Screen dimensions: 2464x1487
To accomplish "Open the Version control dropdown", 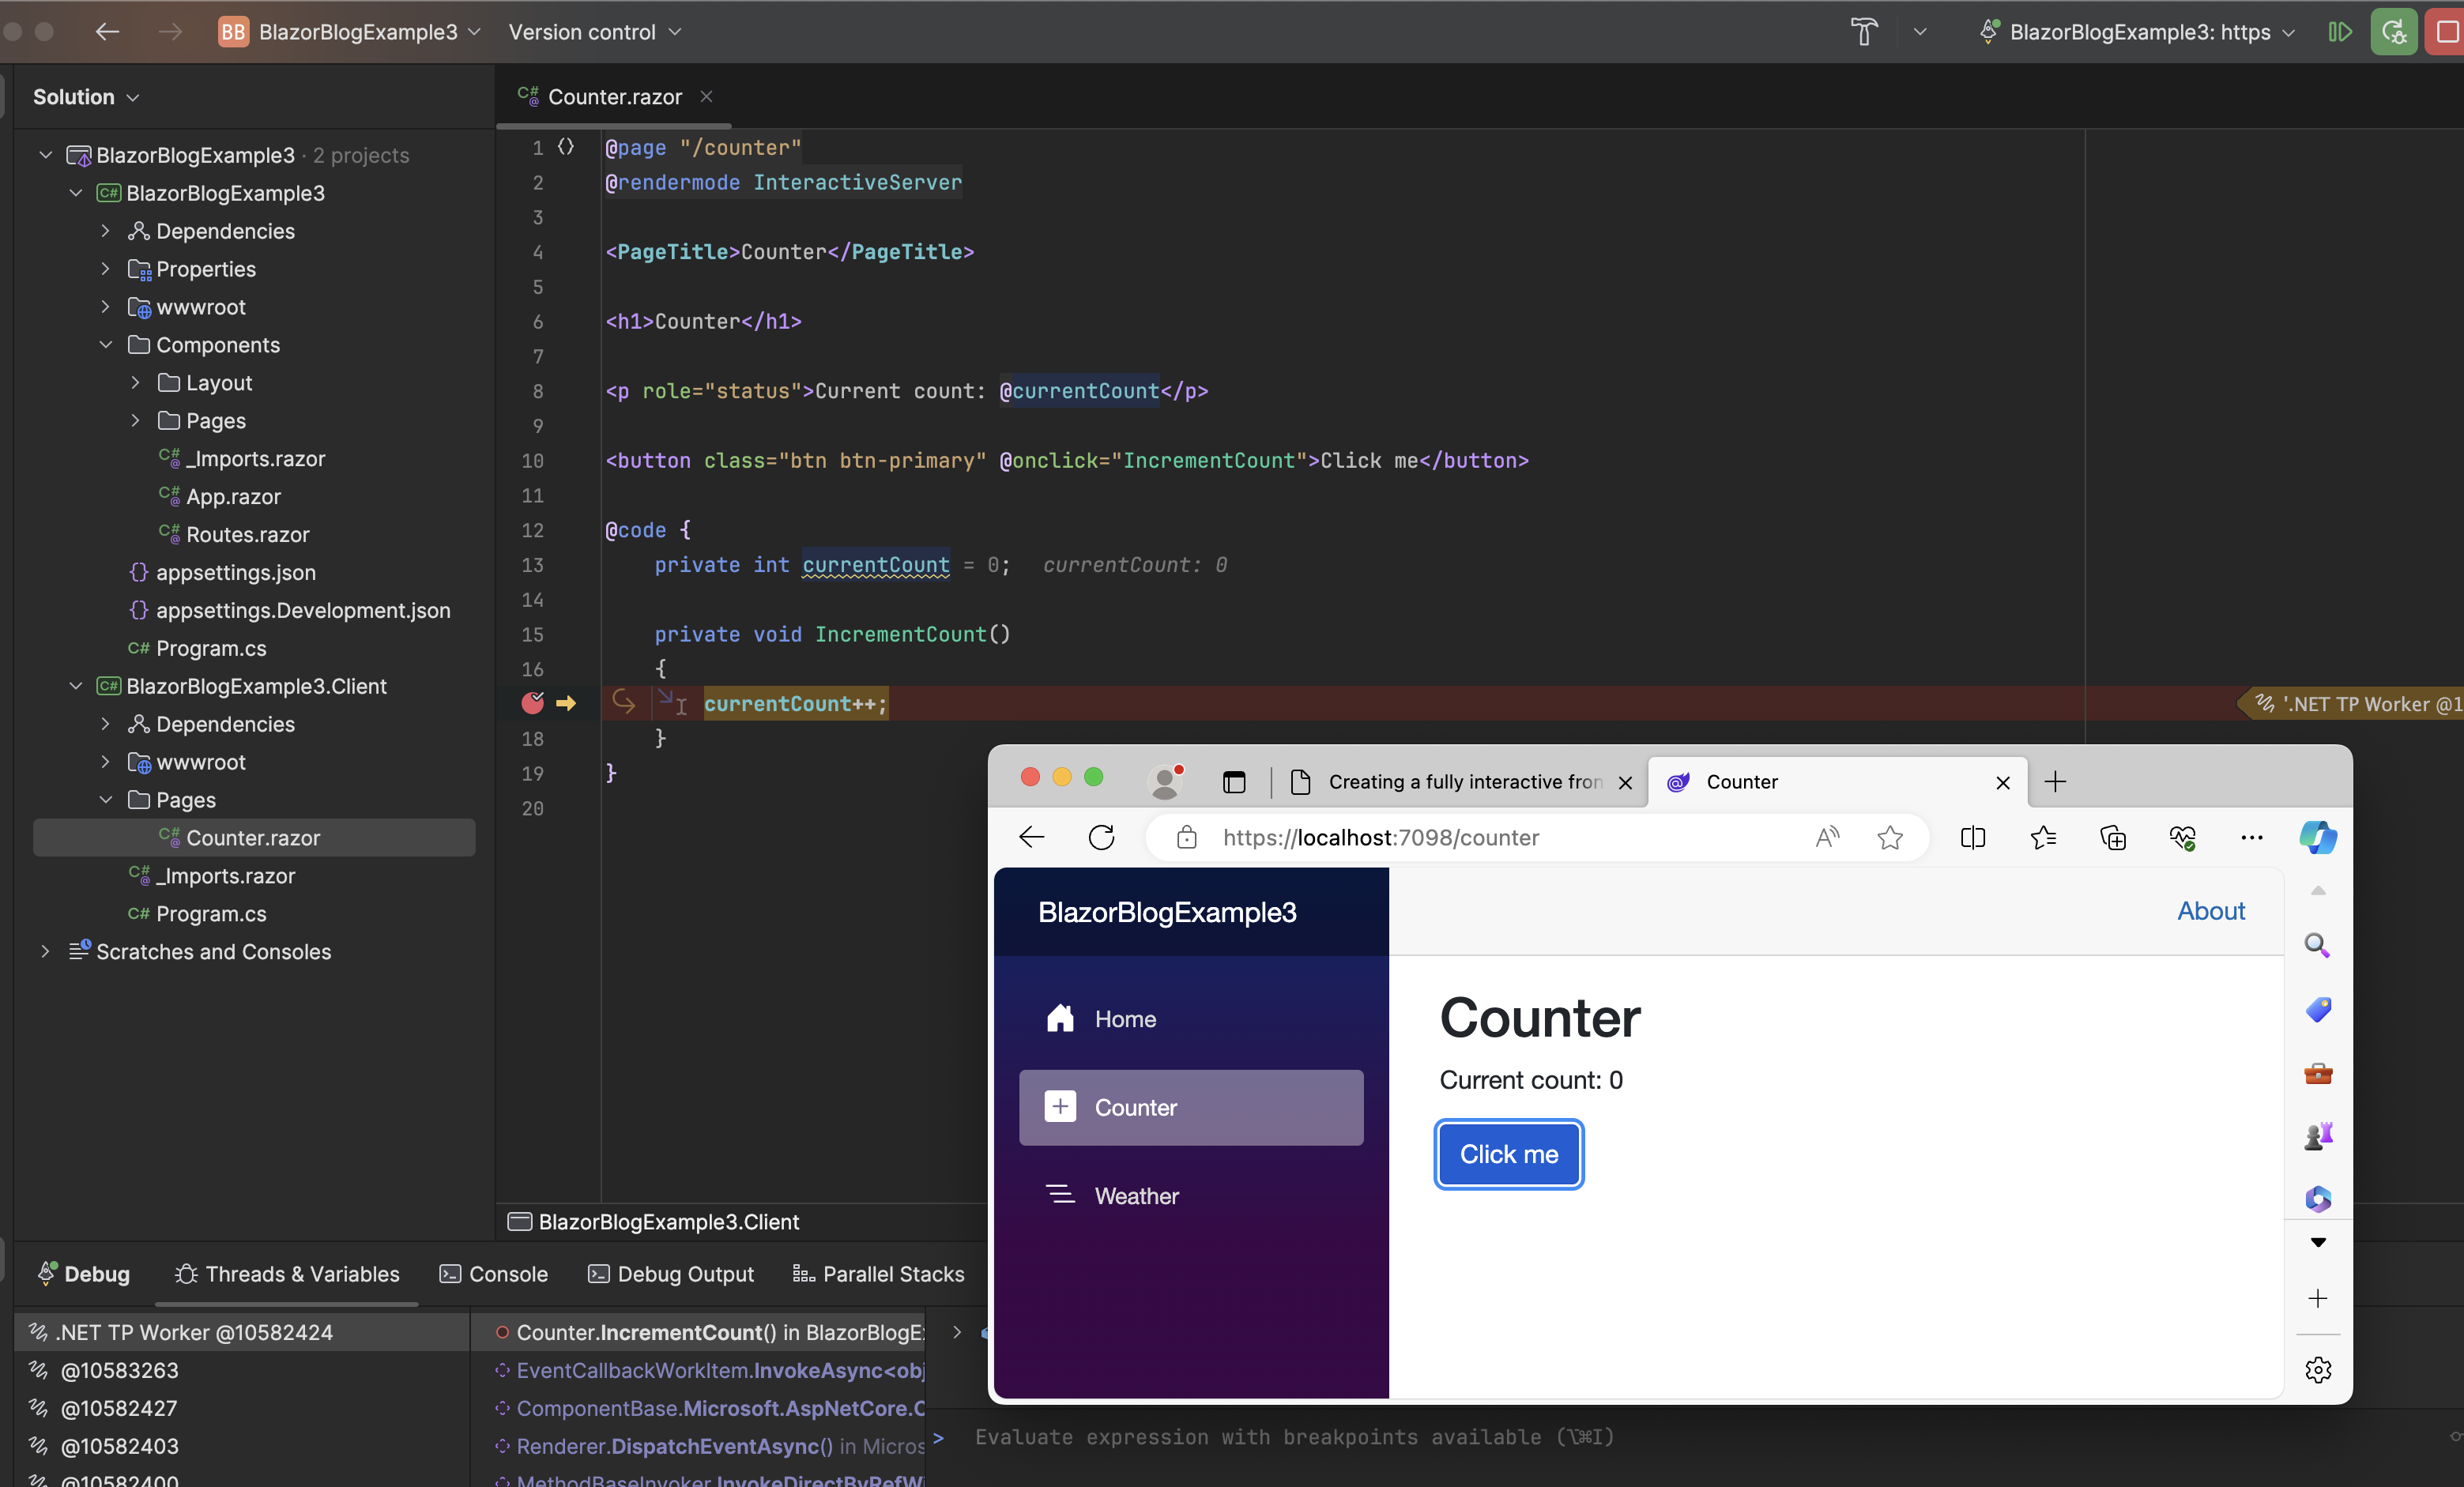I will [595, 32].
